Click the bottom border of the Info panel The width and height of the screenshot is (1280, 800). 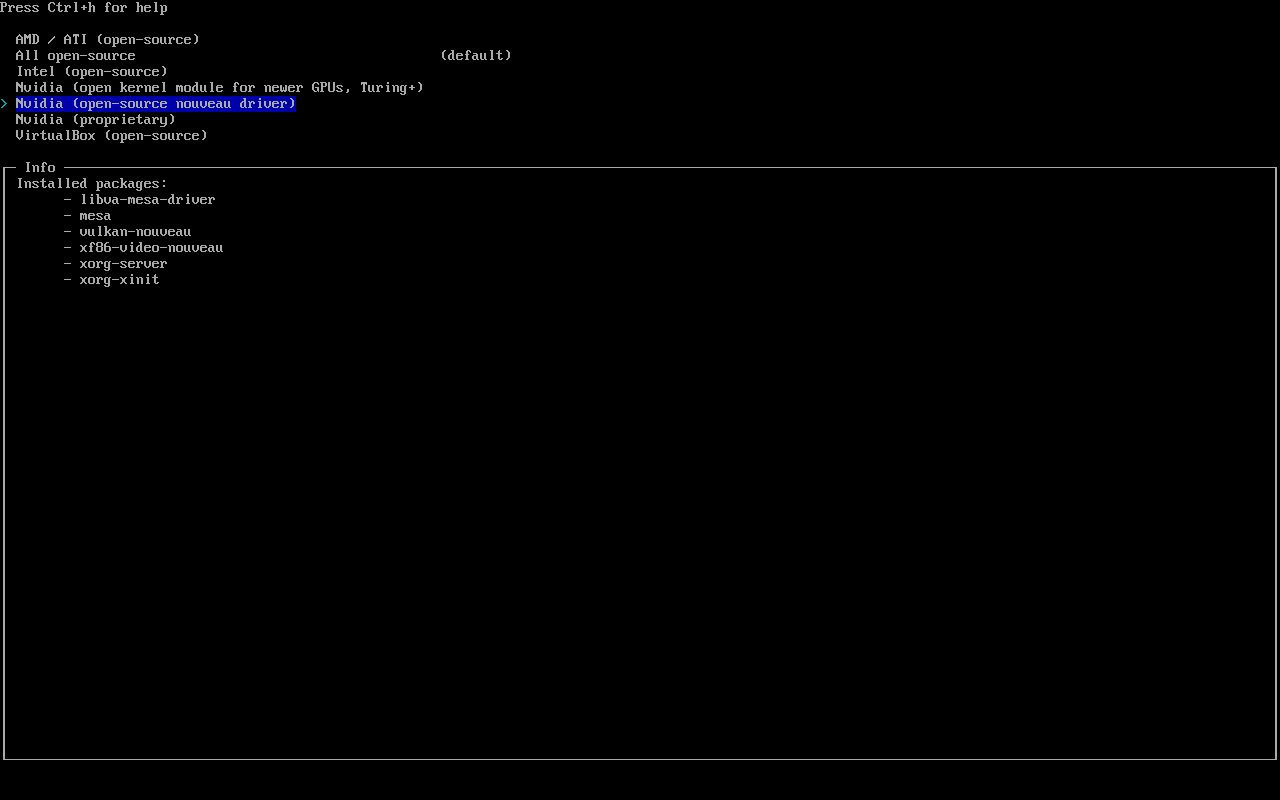[640, 759]
